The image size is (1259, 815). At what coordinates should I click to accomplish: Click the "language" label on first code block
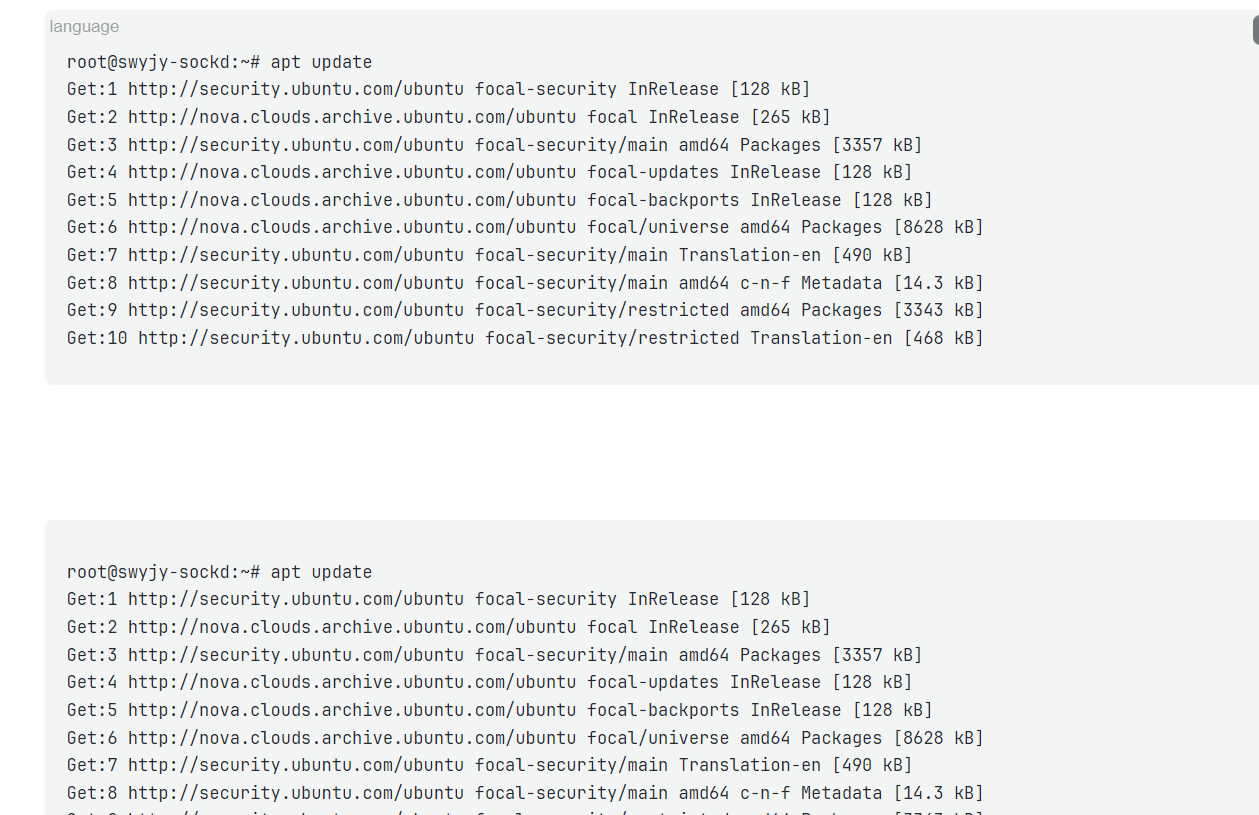84,27
